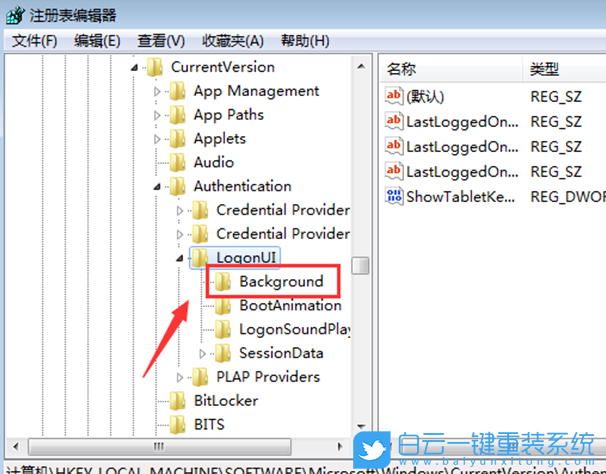Image resolution: width=606 pixels, height=474 pixels.
Task: Click the tree vertical scrollbar thumb
Action: coord(360,266)
